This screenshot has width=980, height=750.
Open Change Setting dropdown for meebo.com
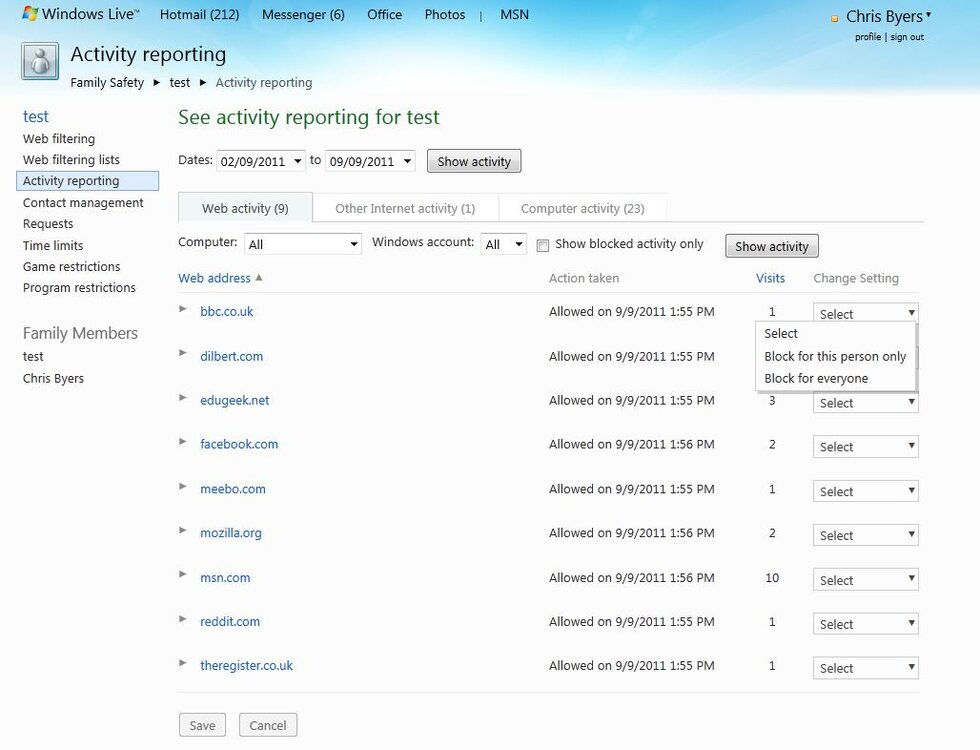(x=866, y=491)
